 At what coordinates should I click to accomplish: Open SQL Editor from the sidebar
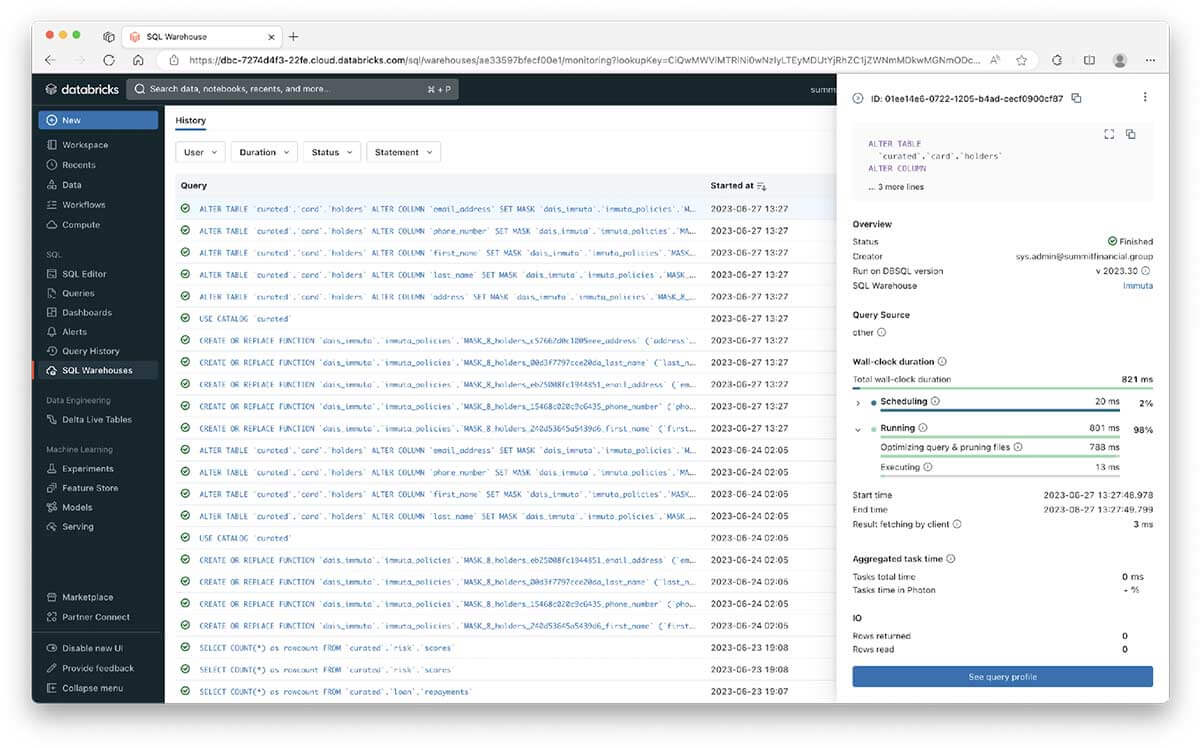(x=84, y=274)
